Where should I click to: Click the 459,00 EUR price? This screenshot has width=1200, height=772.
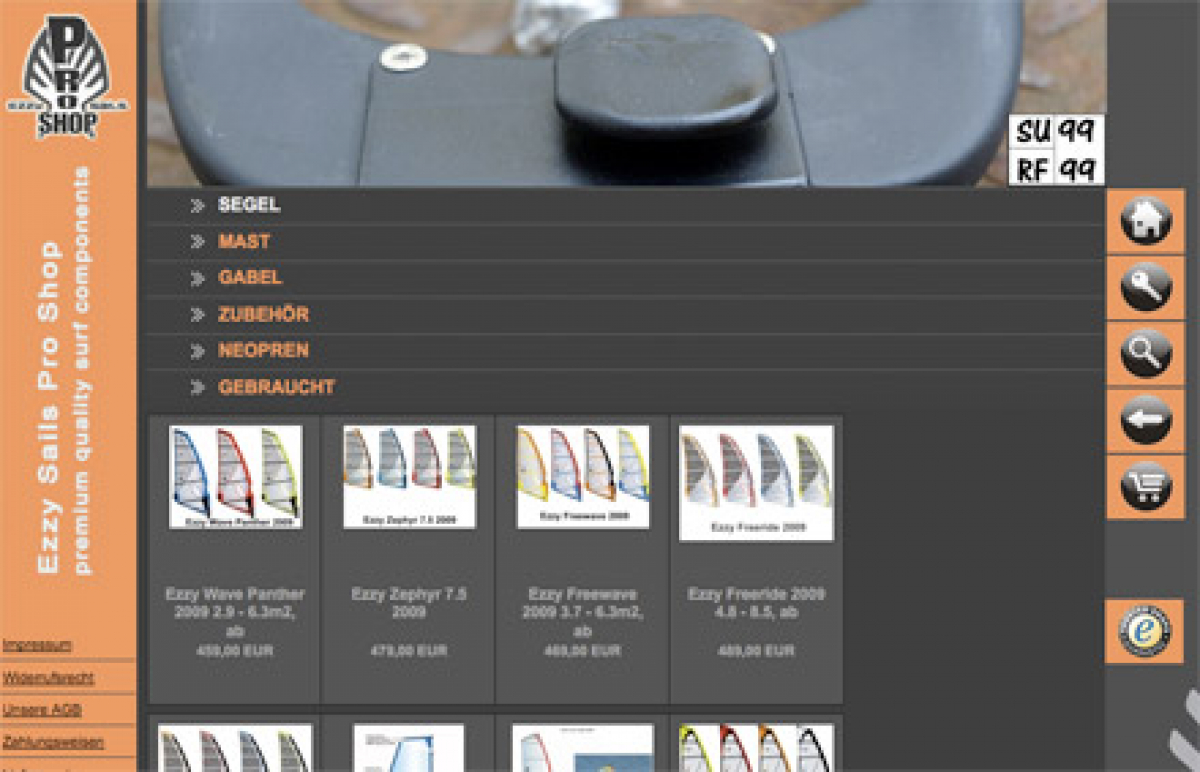click(x=235, y=651)
